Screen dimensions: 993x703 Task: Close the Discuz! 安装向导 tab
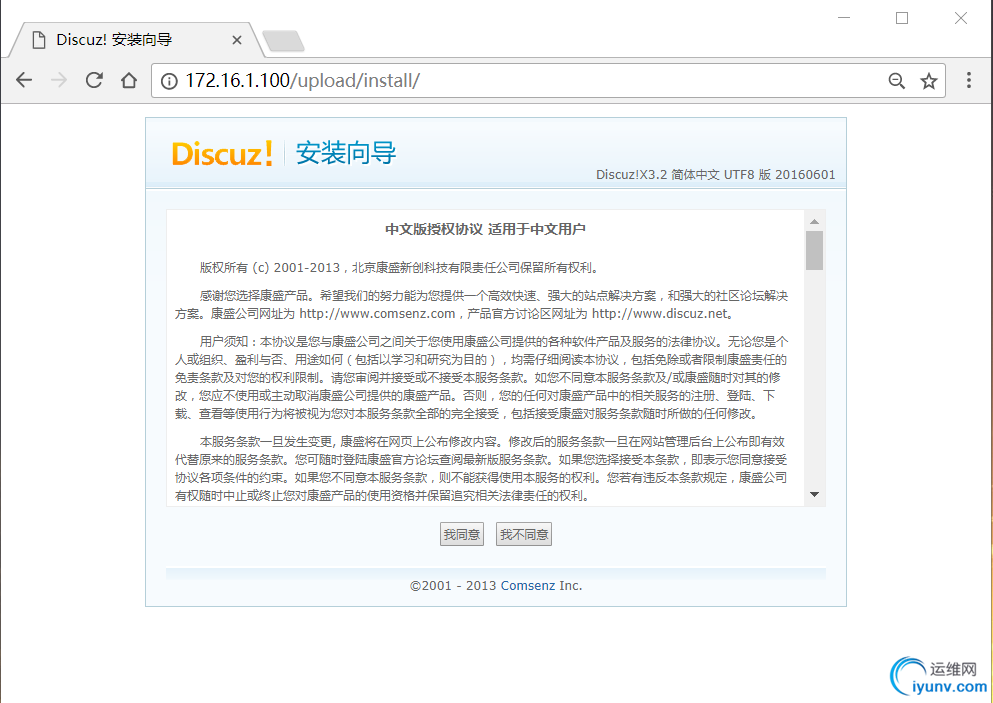237,40
